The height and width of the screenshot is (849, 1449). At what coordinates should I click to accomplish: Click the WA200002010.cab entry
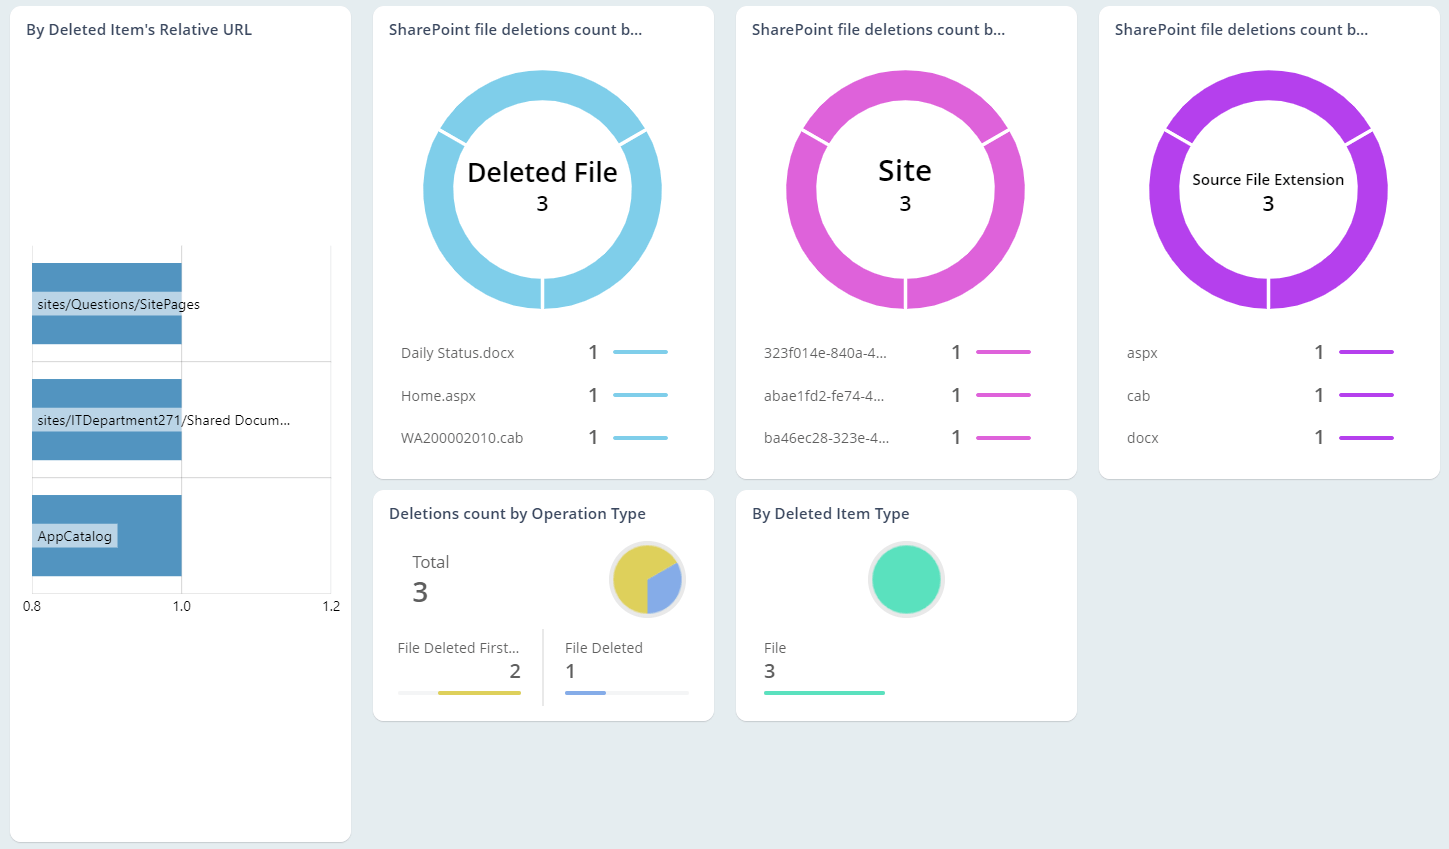click(x=463, y=437)
